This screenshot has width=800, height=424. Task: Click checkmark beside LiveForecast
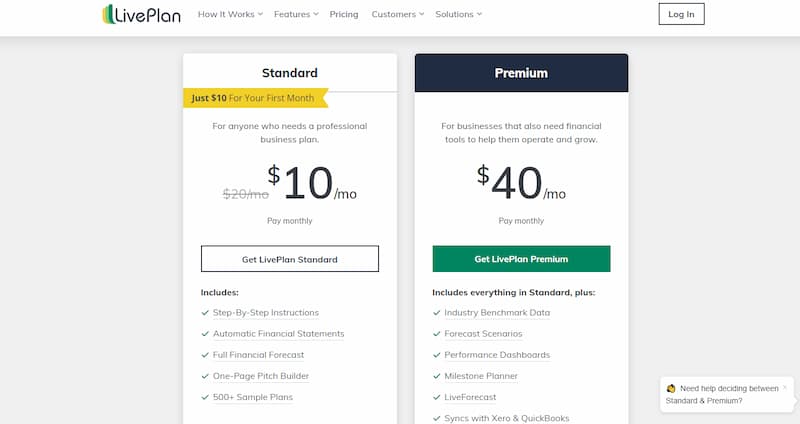point(437,397)
